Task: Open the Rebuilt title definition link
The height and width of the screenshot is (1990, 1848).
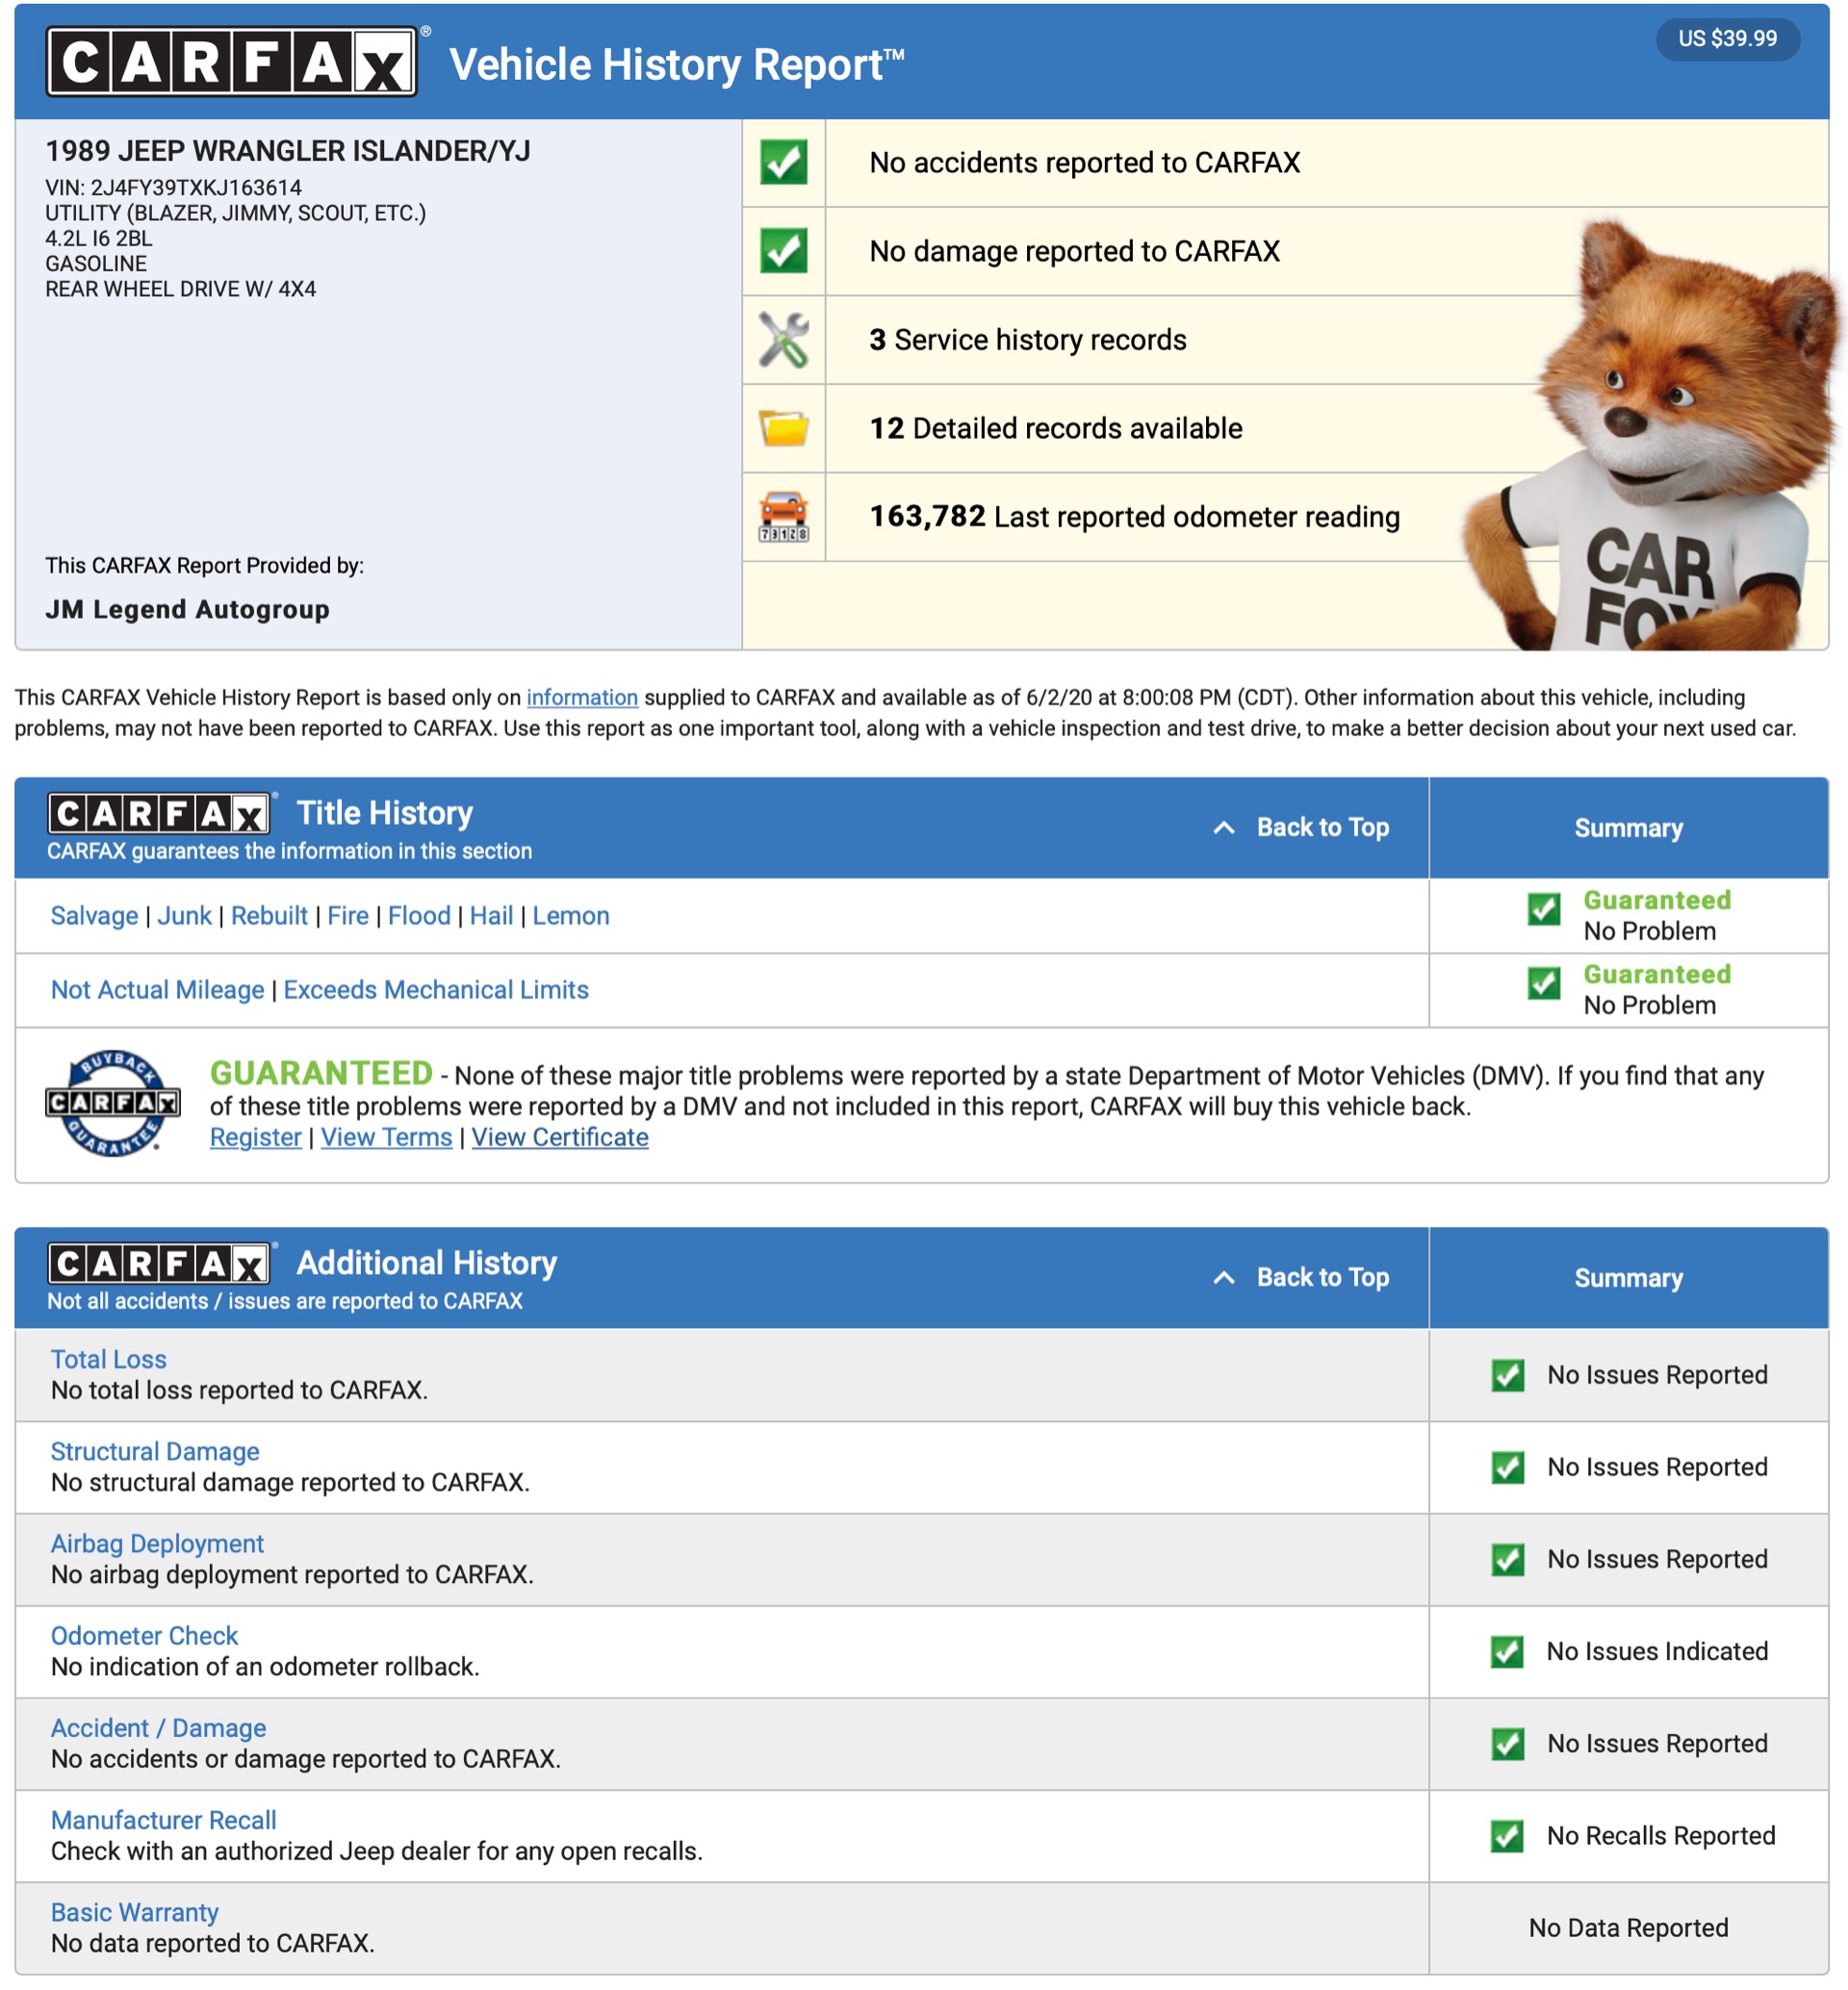Action: [269, 916]
